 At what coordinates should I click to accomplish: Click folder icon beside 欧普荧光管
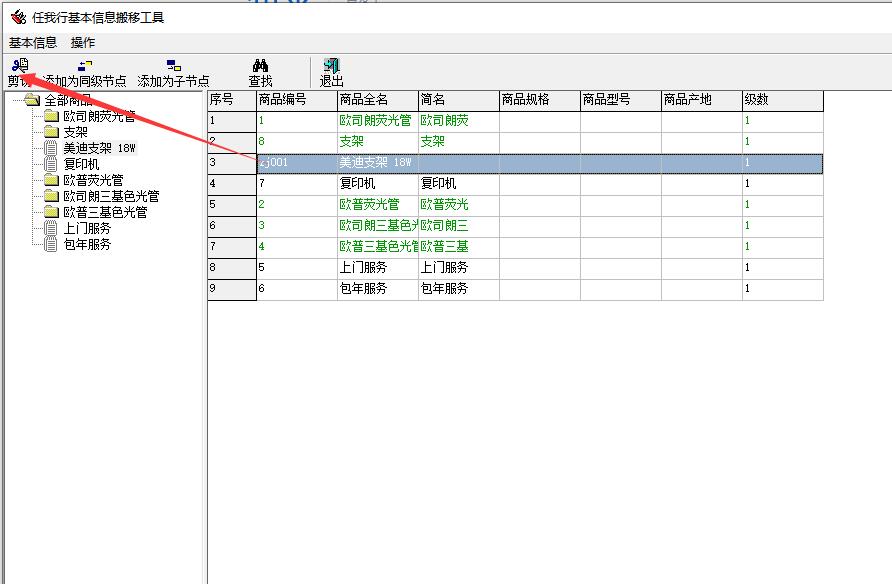[x=52, y=180]
